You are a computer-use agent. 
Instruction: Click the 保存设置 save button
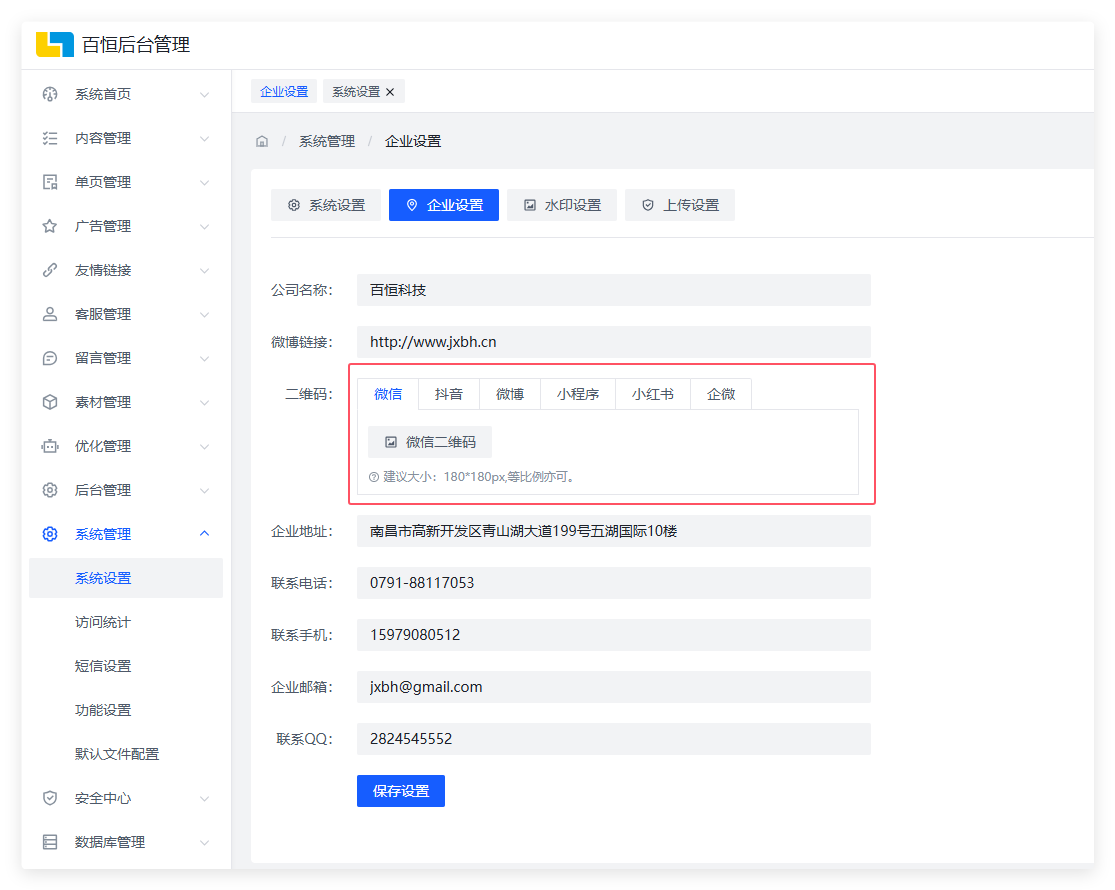pos(400,790)
